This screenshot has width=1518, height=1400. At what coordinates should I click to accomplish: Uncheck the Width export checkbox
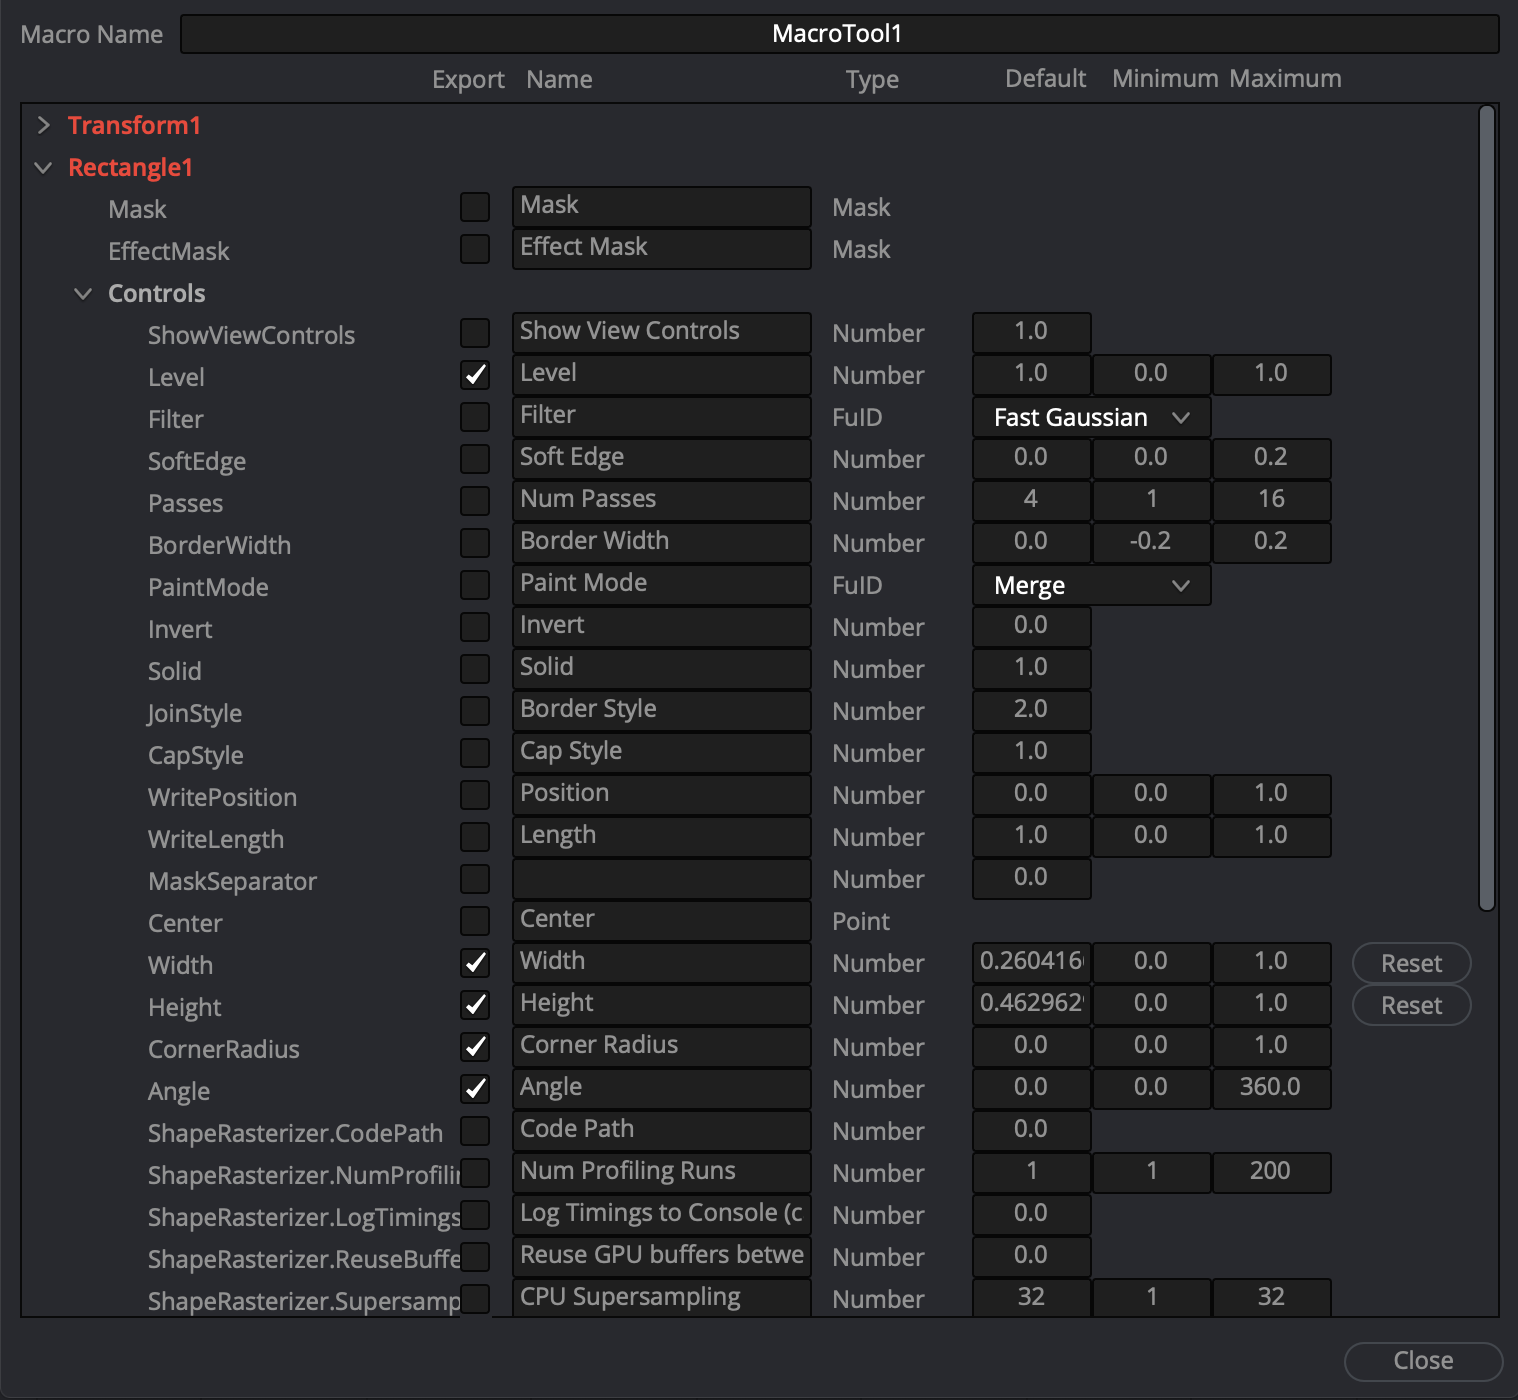[x=475, y=963]
